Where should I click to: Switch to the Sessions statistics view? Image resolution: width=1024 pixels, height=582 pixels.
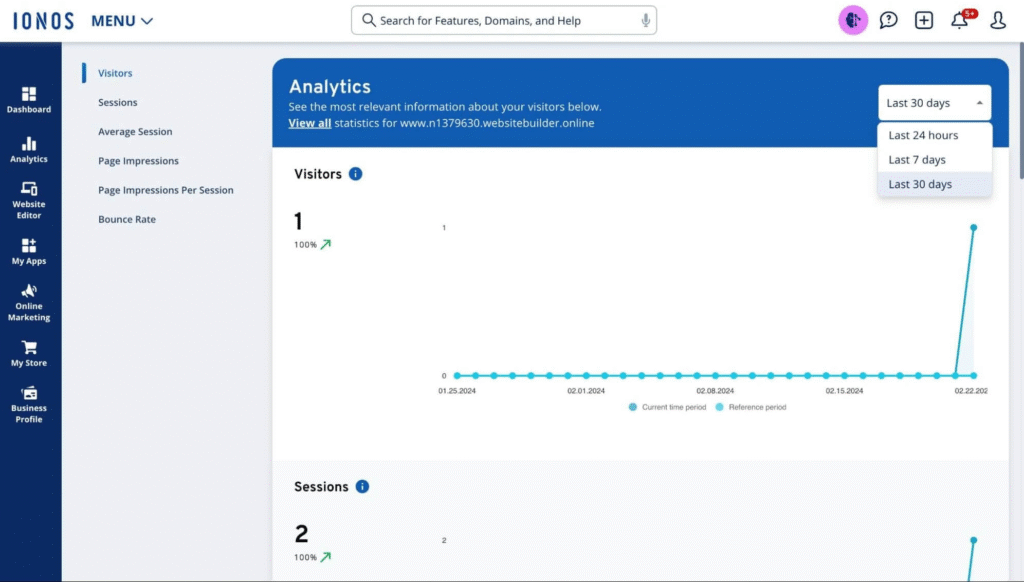point(118,102)
